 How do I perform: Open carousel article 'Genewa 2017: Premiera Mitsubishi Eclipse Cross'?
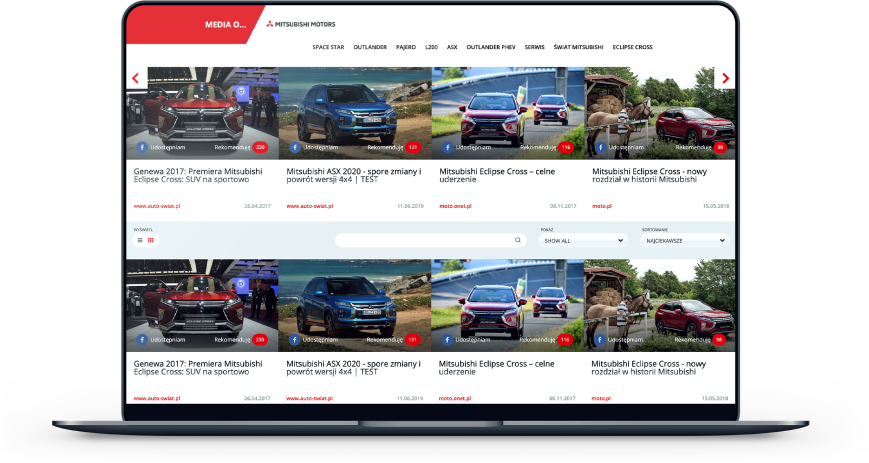point(198,175)
